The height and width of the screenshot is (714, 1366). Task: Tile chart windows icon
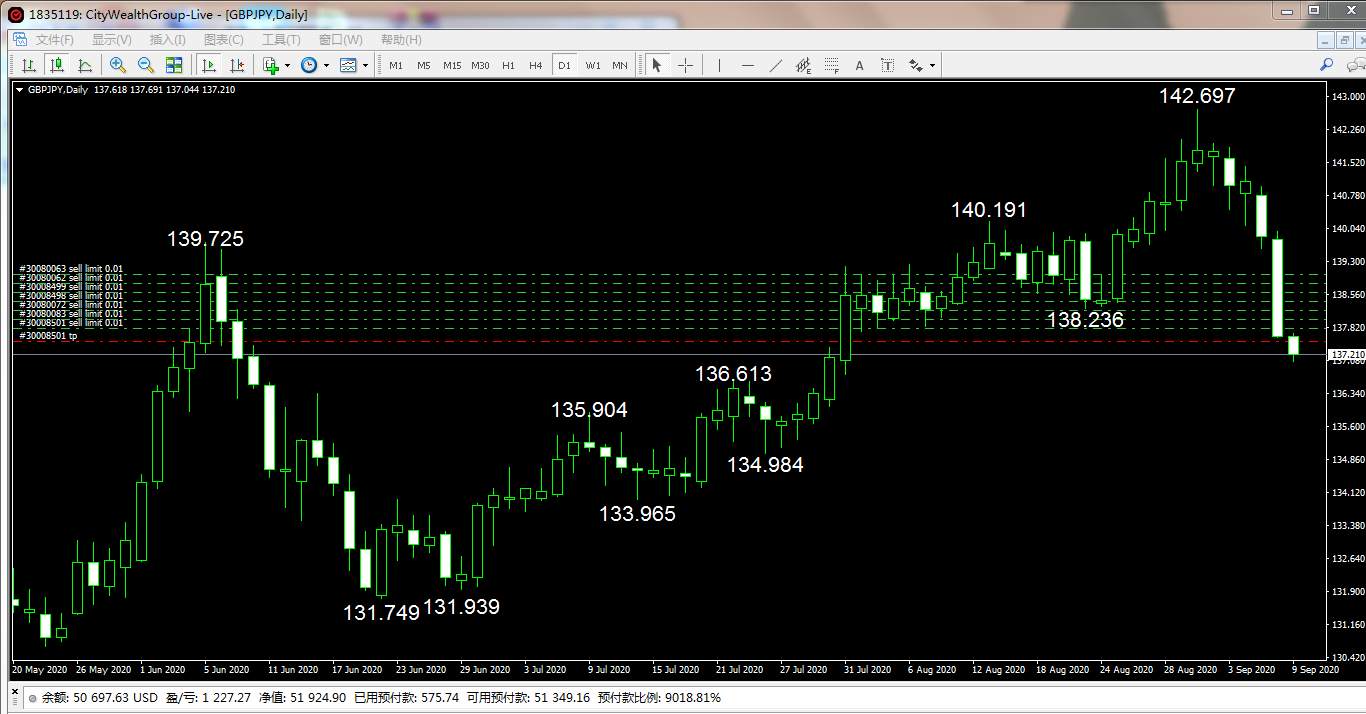[x=174, y=65]
